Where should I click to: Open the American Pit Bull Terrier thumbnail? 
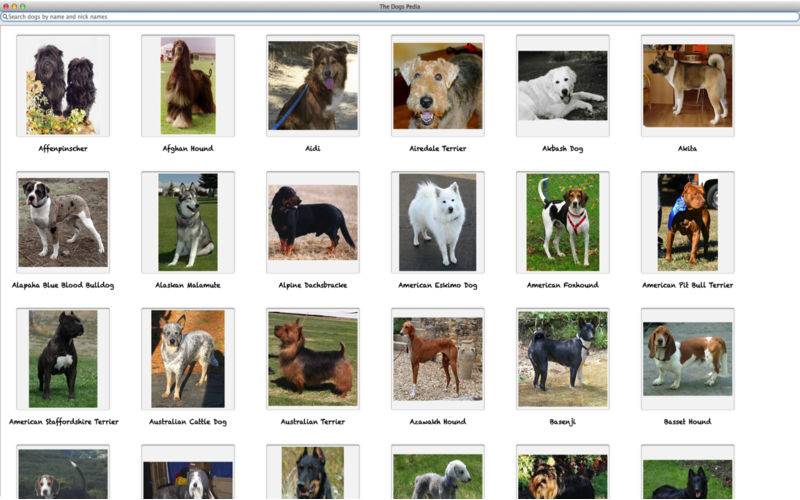pyautogui.click(x=687, y=222)
